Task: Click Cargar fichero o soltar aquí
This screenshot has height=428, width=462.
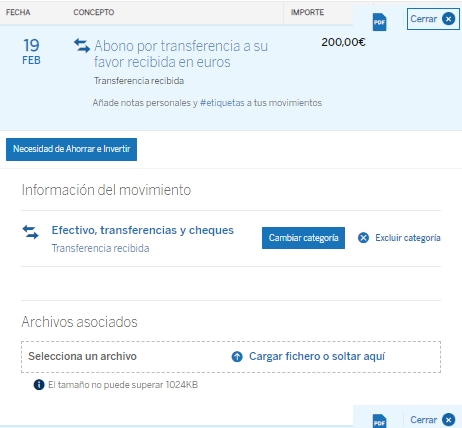Action: click(317, 356)
